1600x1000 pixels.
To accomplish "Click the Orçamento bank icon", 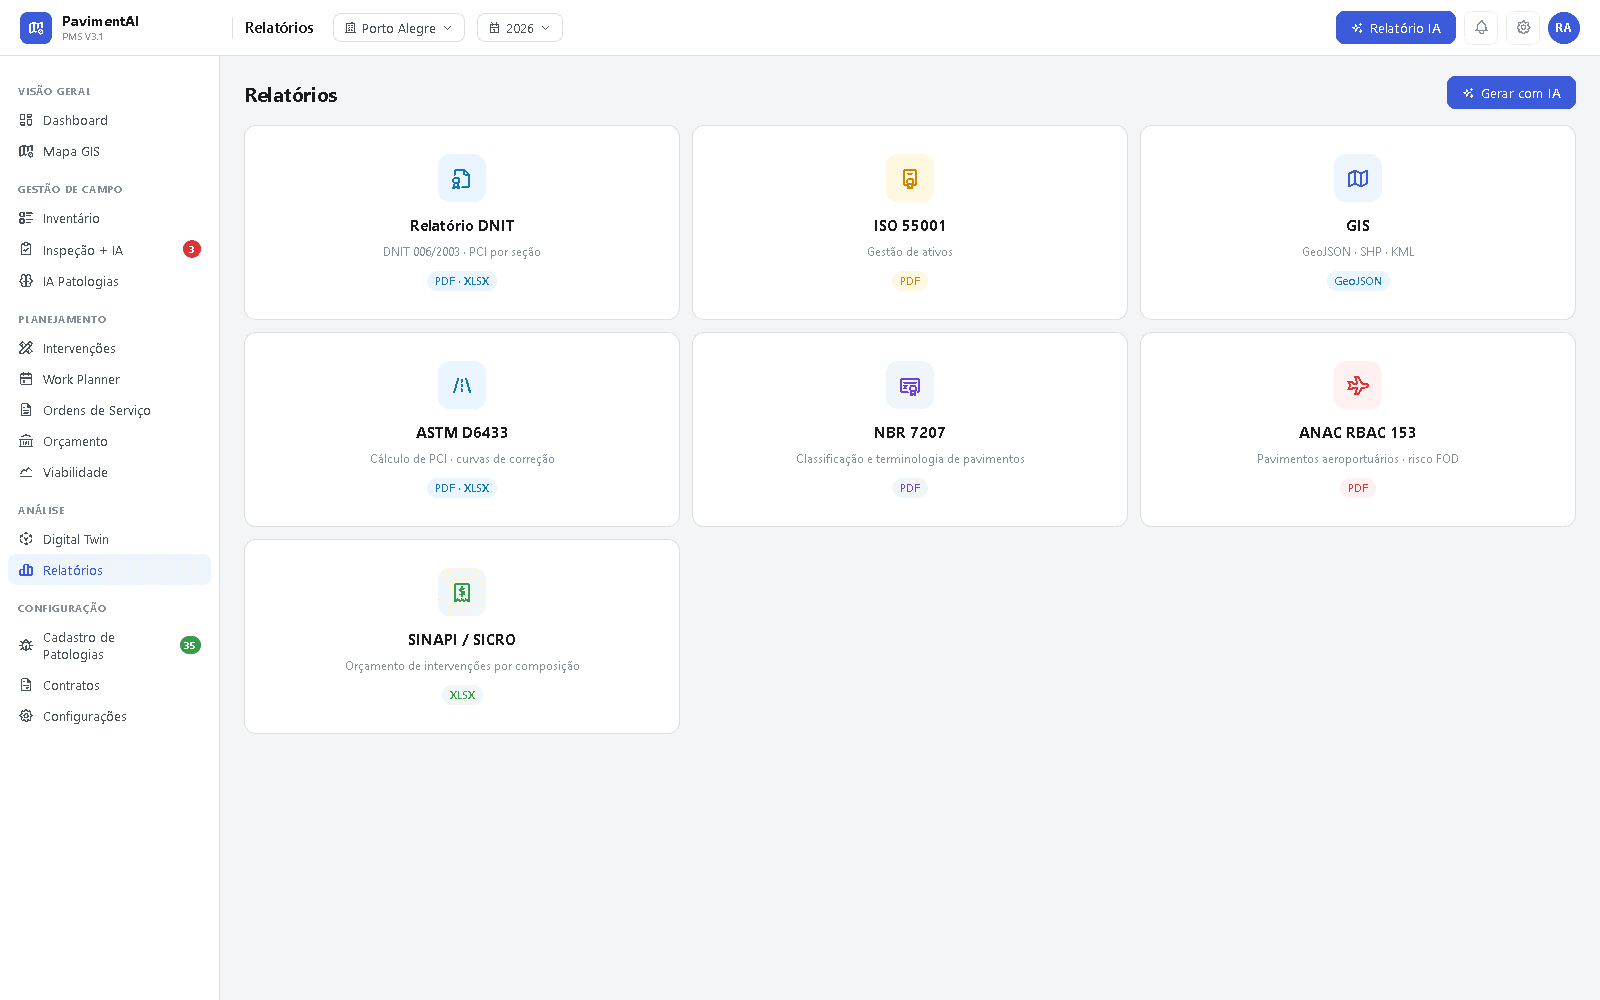I will pos(26,441).
